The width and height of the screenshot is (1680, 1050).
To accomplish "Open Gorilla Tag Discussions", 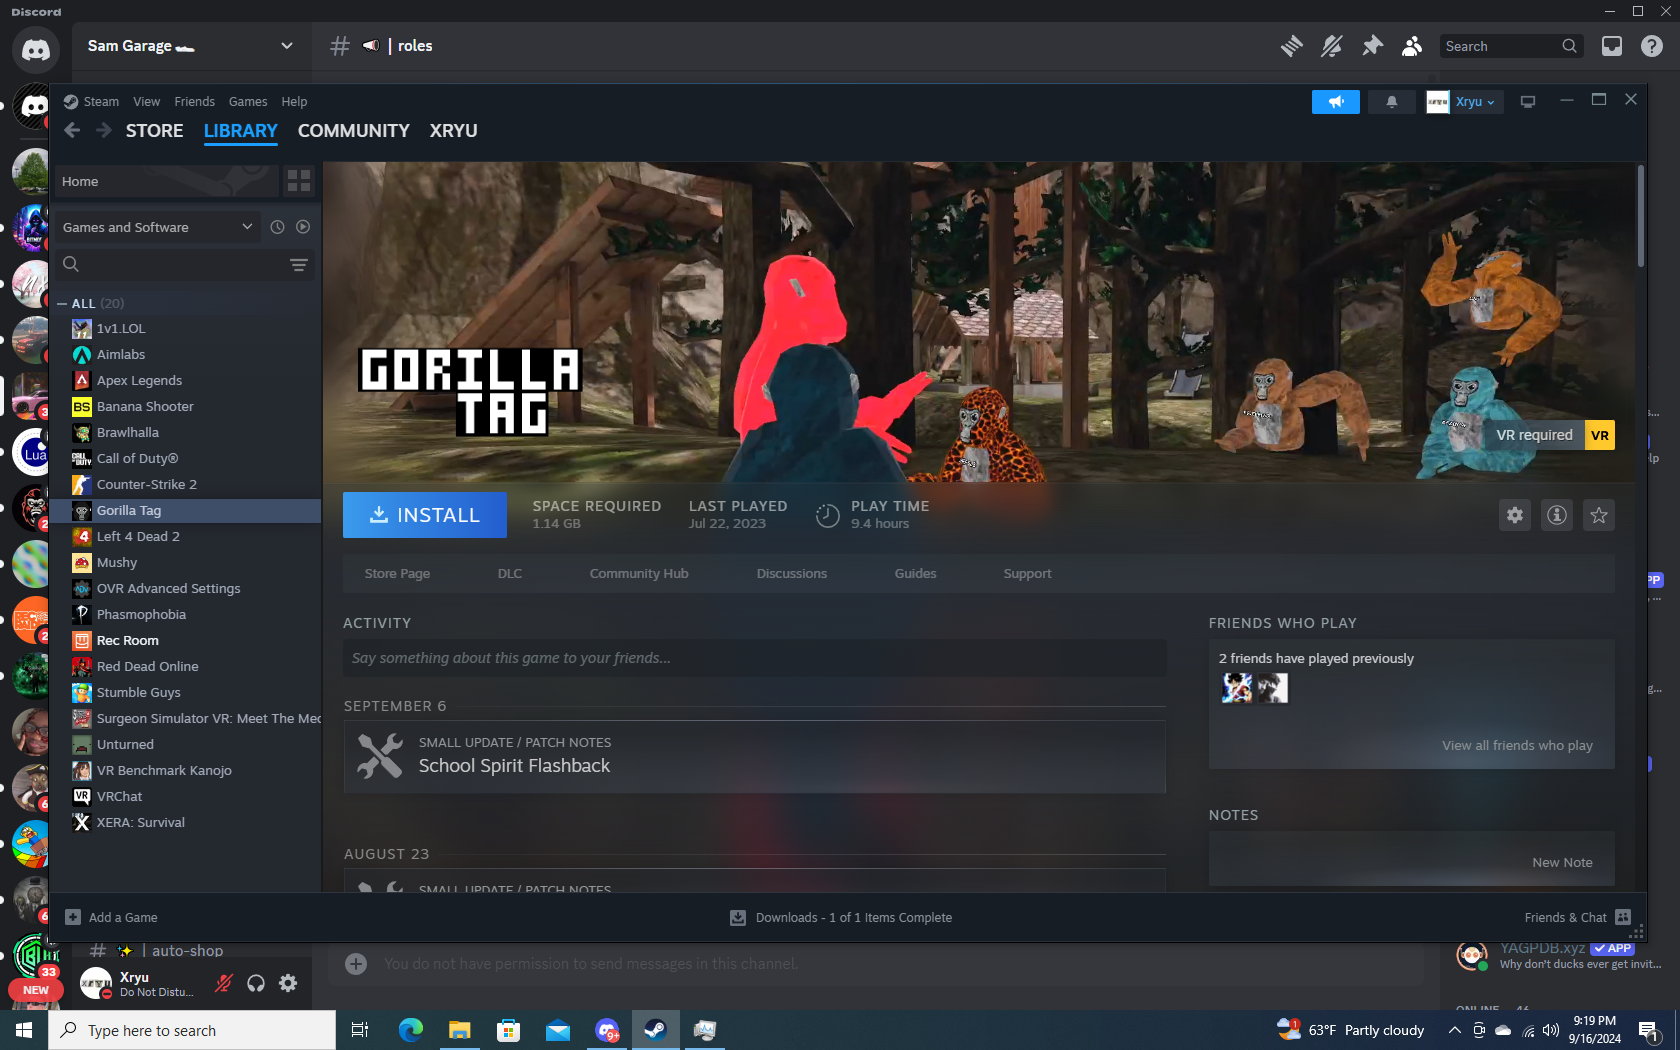I will click(792, 574).
